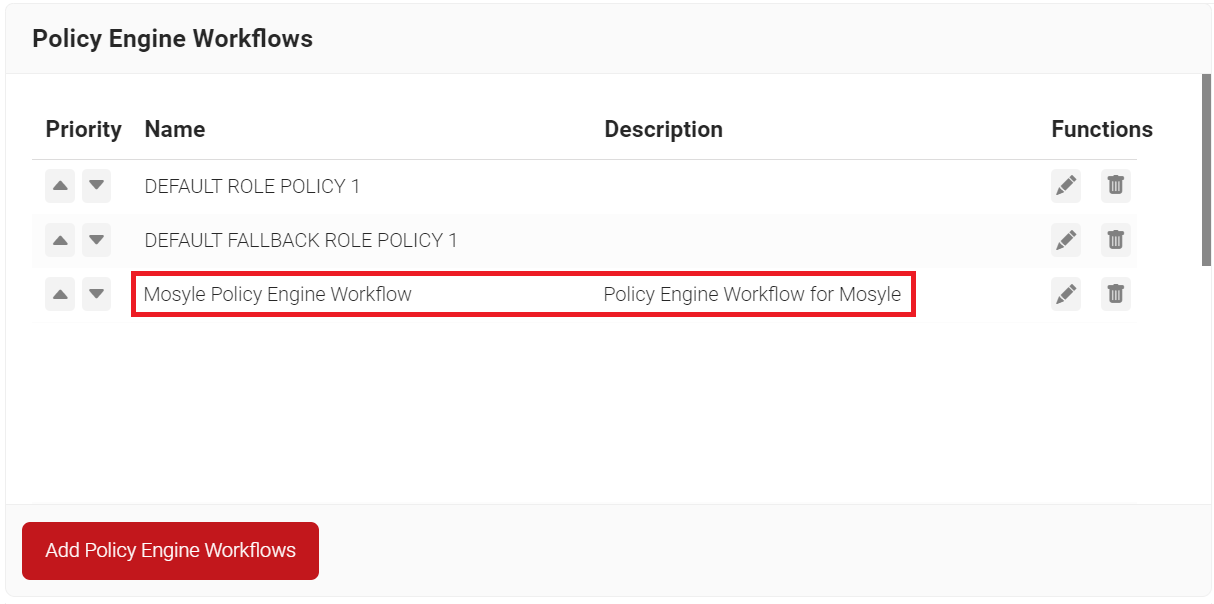The image size is (1214, 604).
Task: Edit DEFAULT FALLBACK ROLE POLICY 1
Action: point(1066,240)
